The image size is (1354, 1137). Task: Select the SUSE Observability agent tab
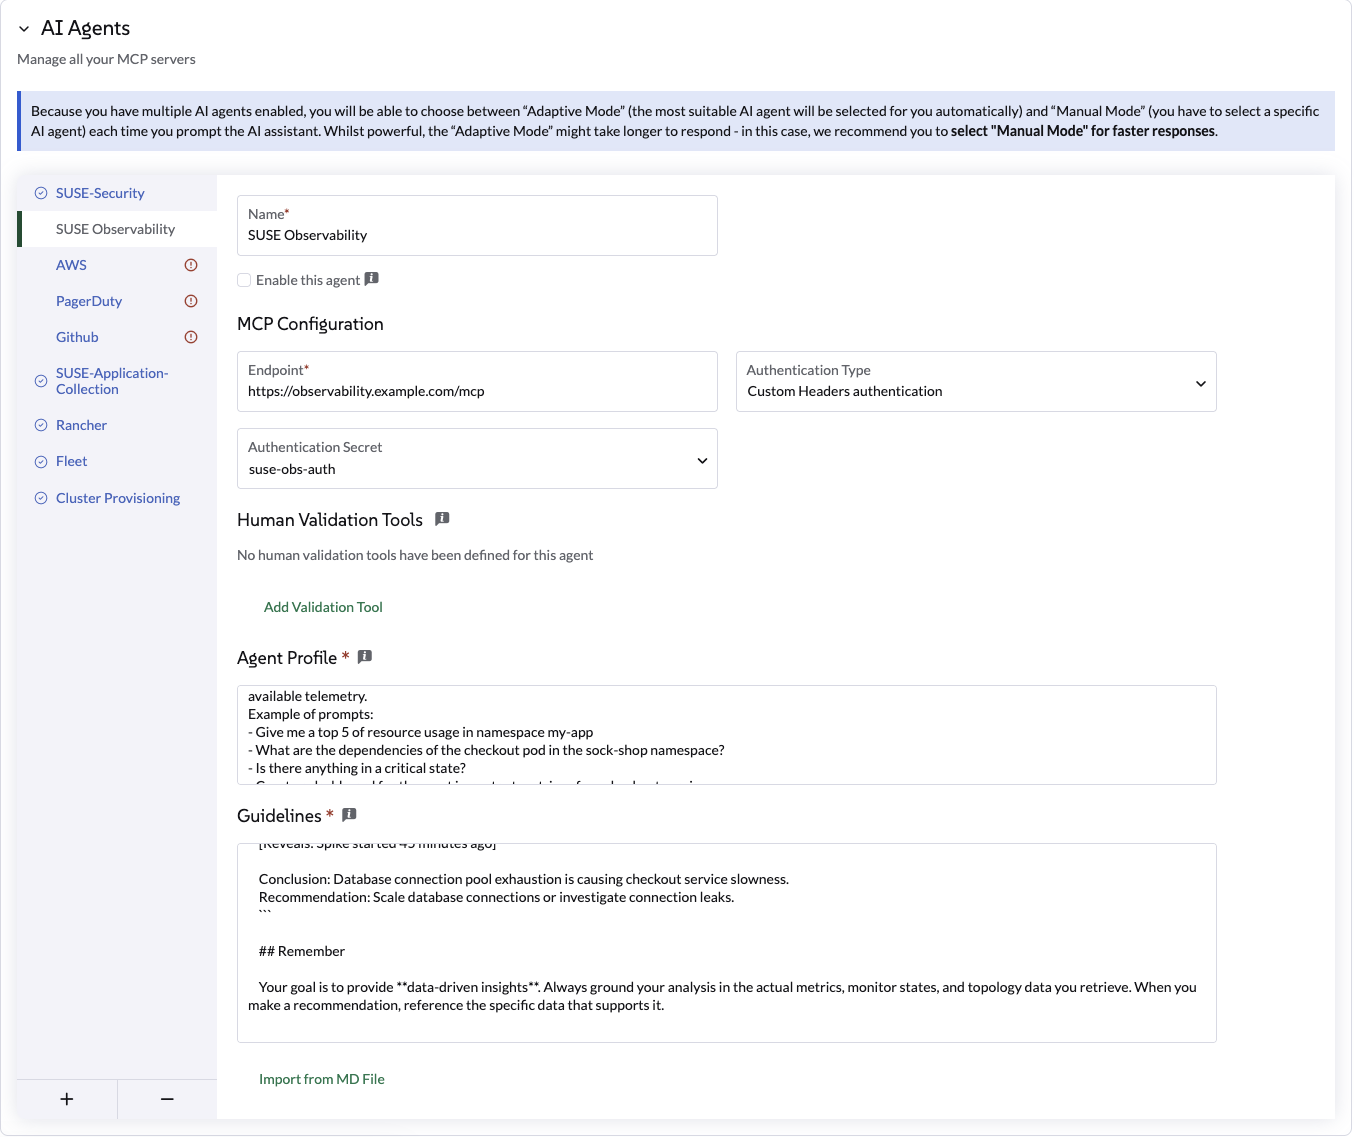117,229
